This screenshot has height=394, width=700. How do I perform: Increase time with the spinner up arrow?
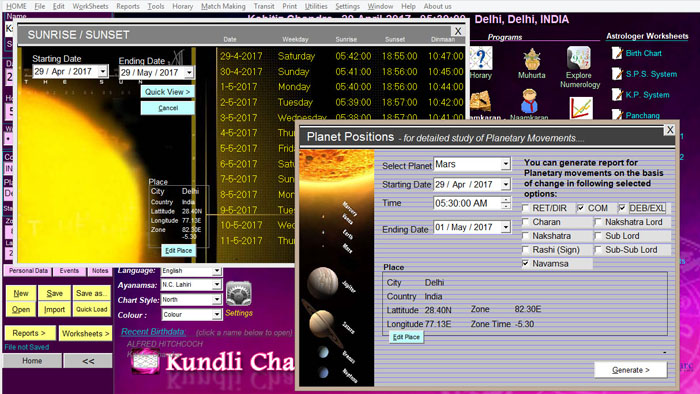tap(505, 200)
